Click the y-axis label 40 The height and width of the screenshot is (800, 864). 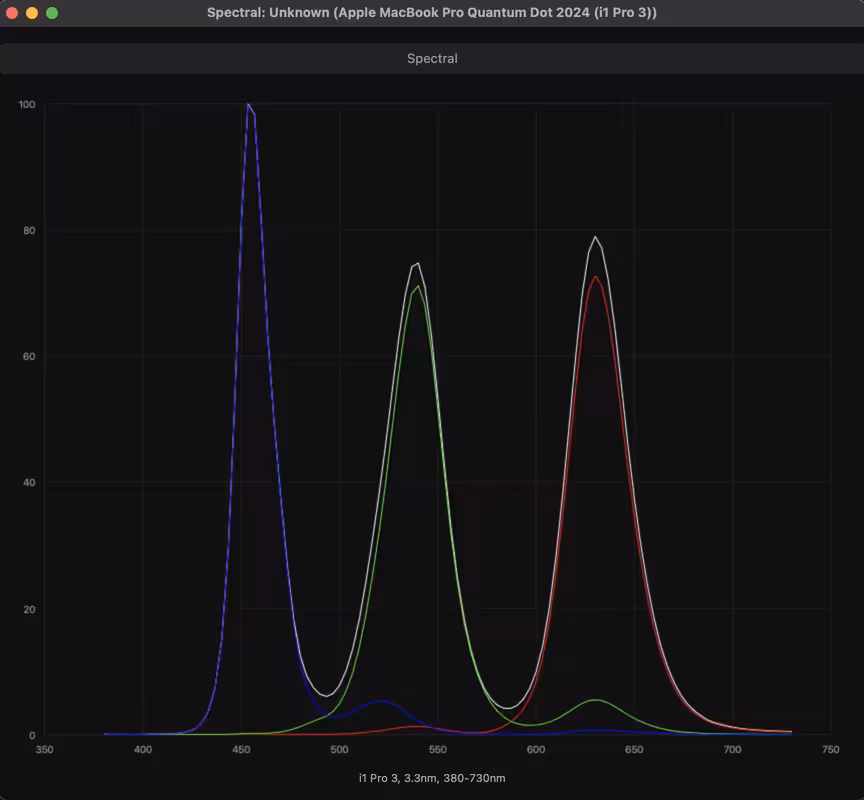click(x=29, y=483)
